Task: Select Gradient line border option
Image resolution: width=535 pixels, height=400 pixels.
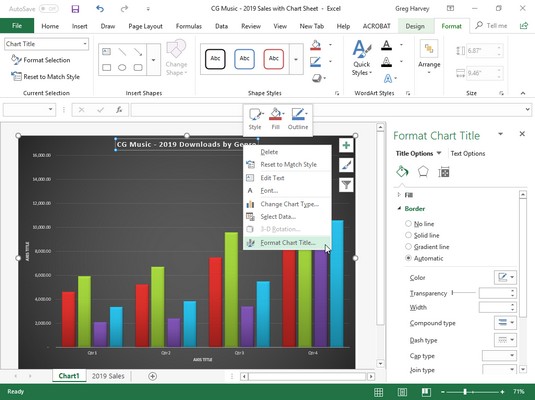Action: [x=408, y=246]
